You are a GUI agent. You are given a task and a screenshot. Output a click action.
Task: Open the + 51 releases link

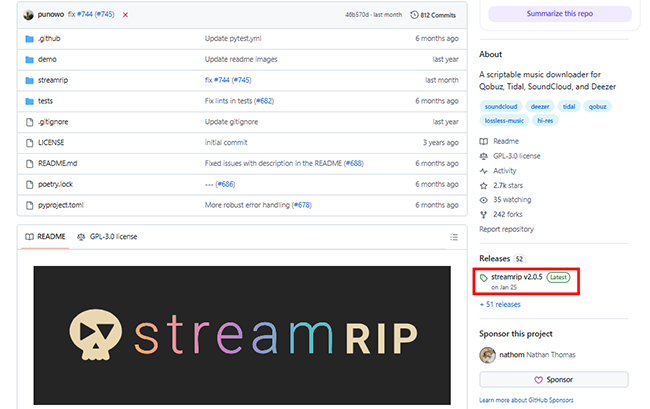tap(500, 305)
